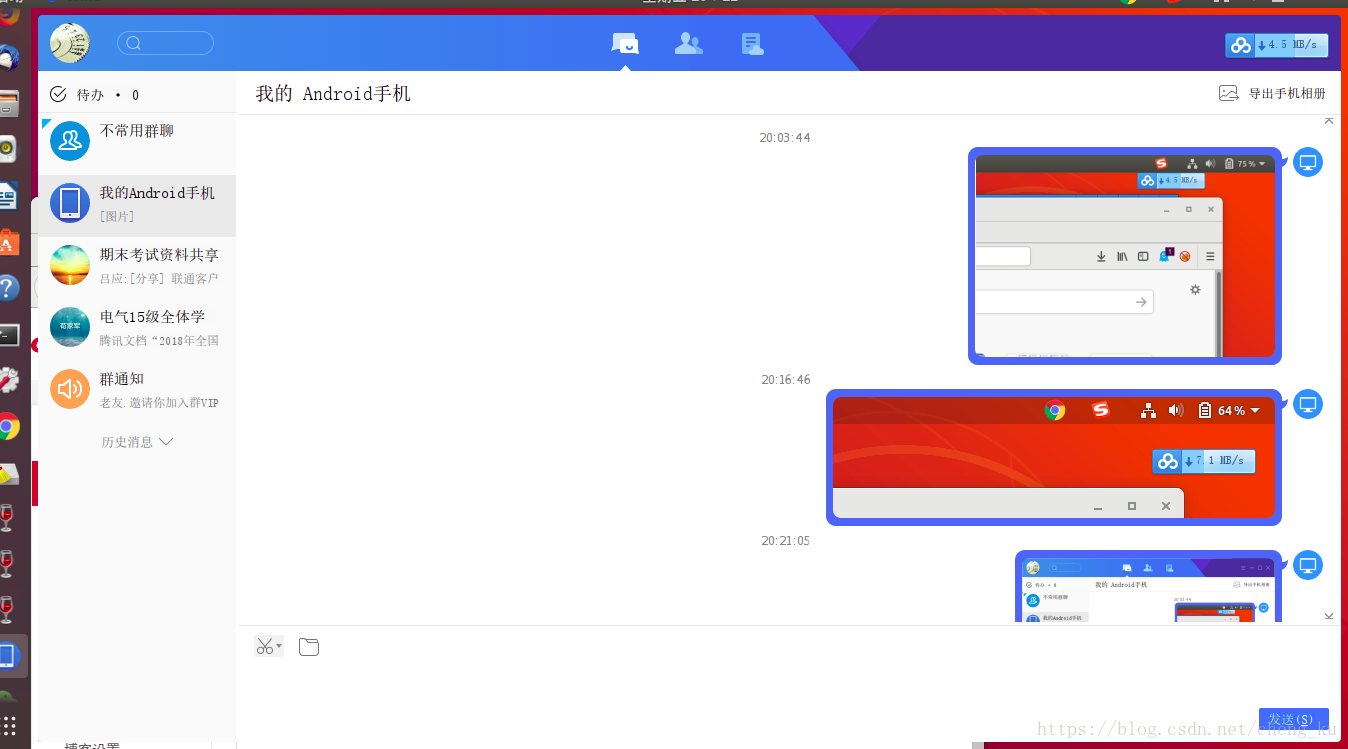Click scroll-up arrow of chat pane
Viewport: 1348px width, 749px height.
(1329, 121)
